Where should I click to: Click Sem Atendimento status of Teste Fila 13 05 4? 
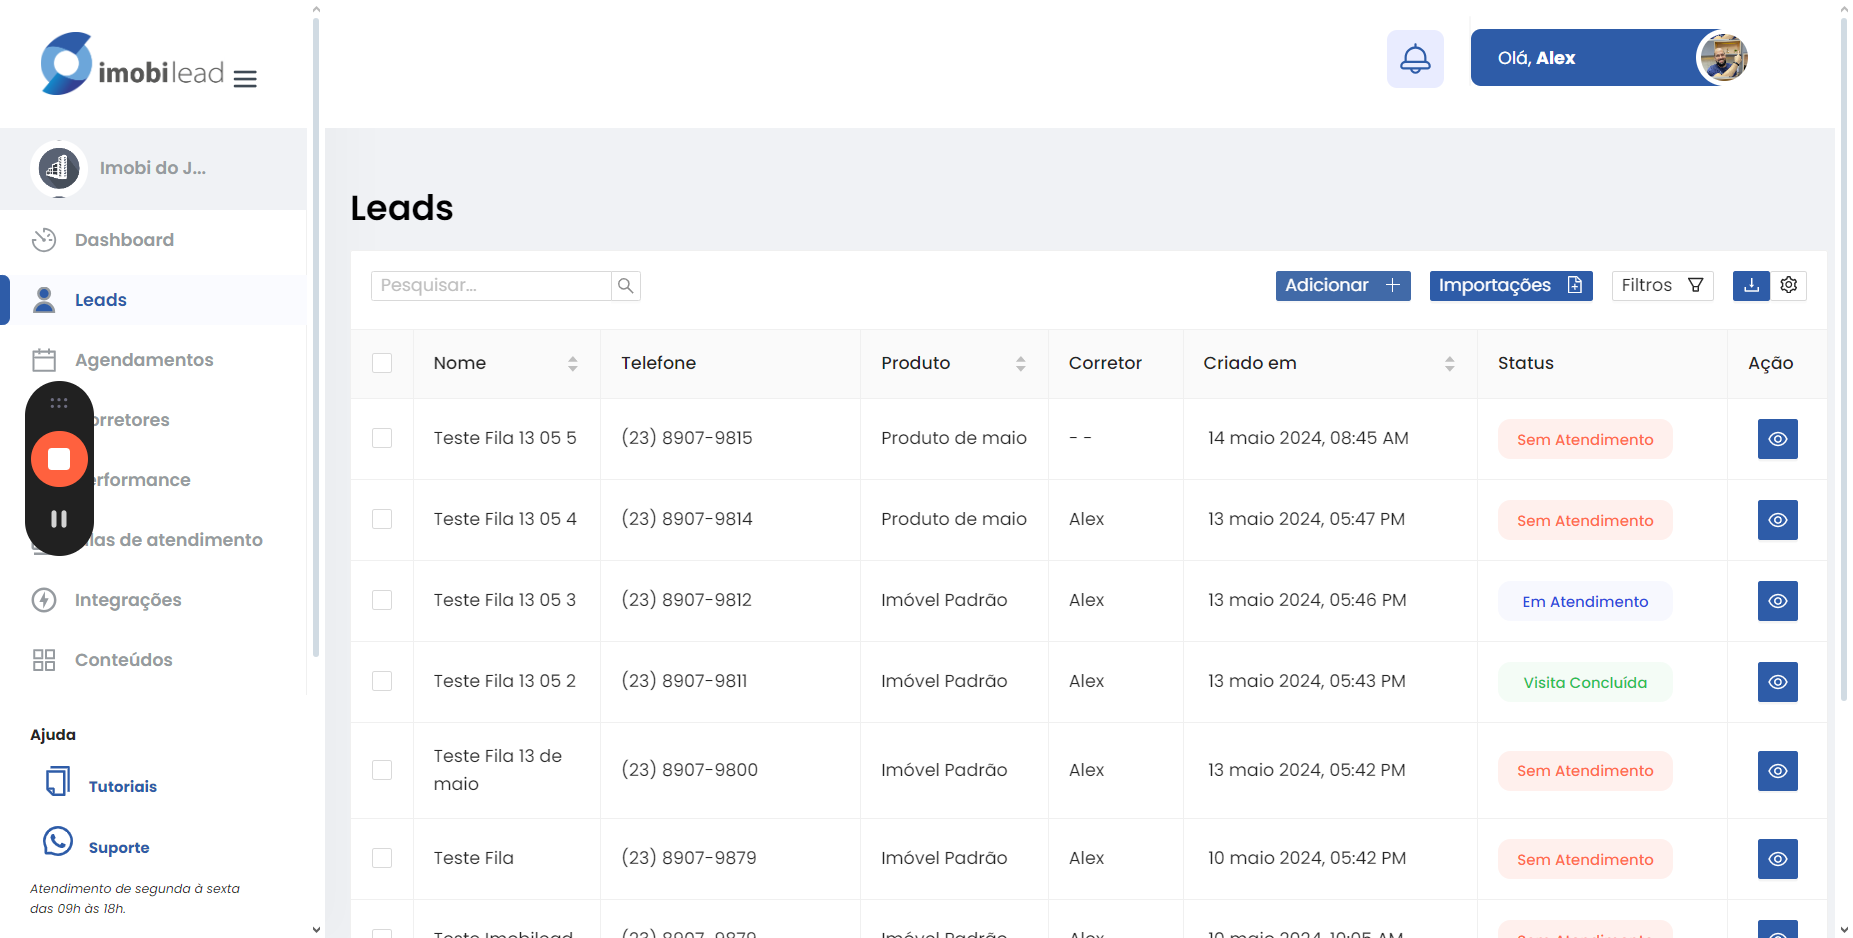[x=1585, y=521]
